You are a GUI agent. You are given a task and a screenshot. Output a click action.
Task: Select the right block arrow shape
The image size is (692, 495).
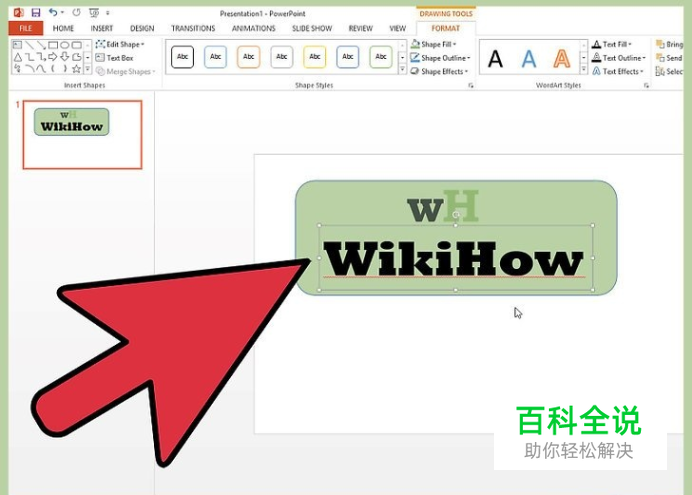[x=53, y=56]
